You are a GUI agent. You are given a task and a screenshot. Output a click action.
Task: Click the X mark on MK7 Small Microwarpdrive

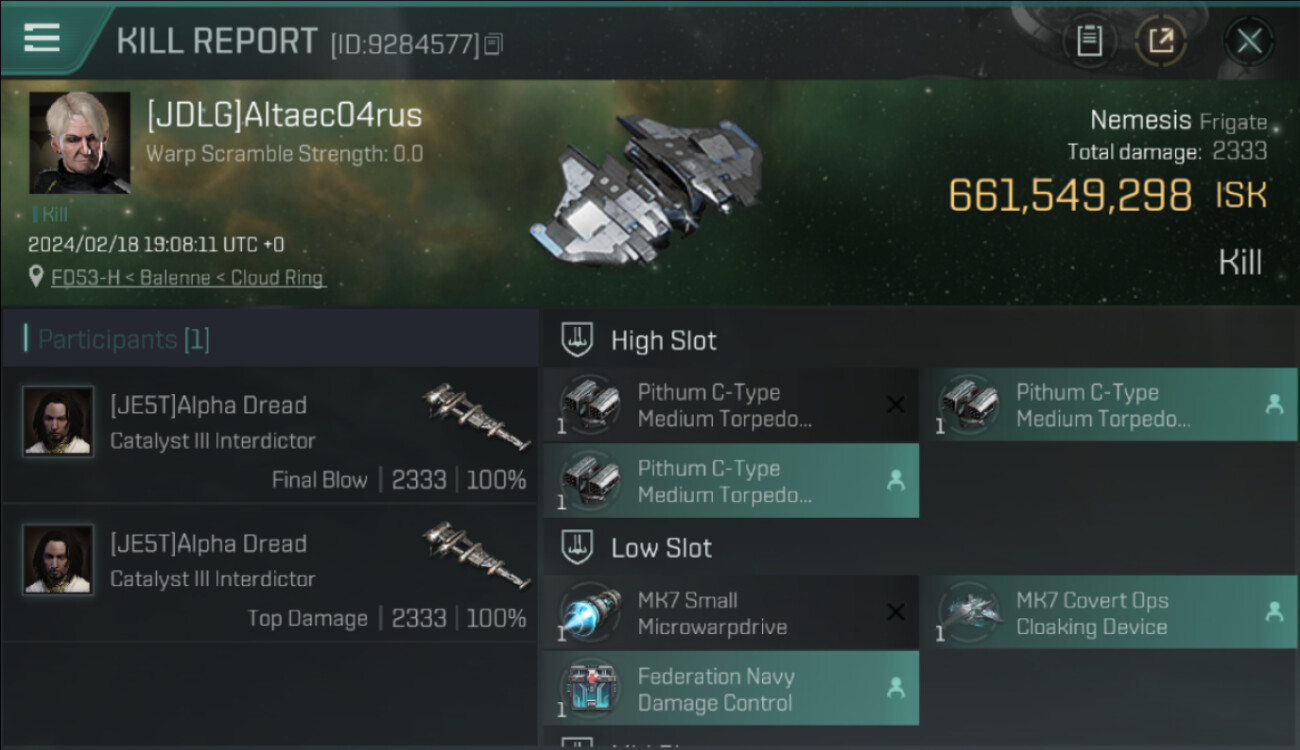(896, 612)
